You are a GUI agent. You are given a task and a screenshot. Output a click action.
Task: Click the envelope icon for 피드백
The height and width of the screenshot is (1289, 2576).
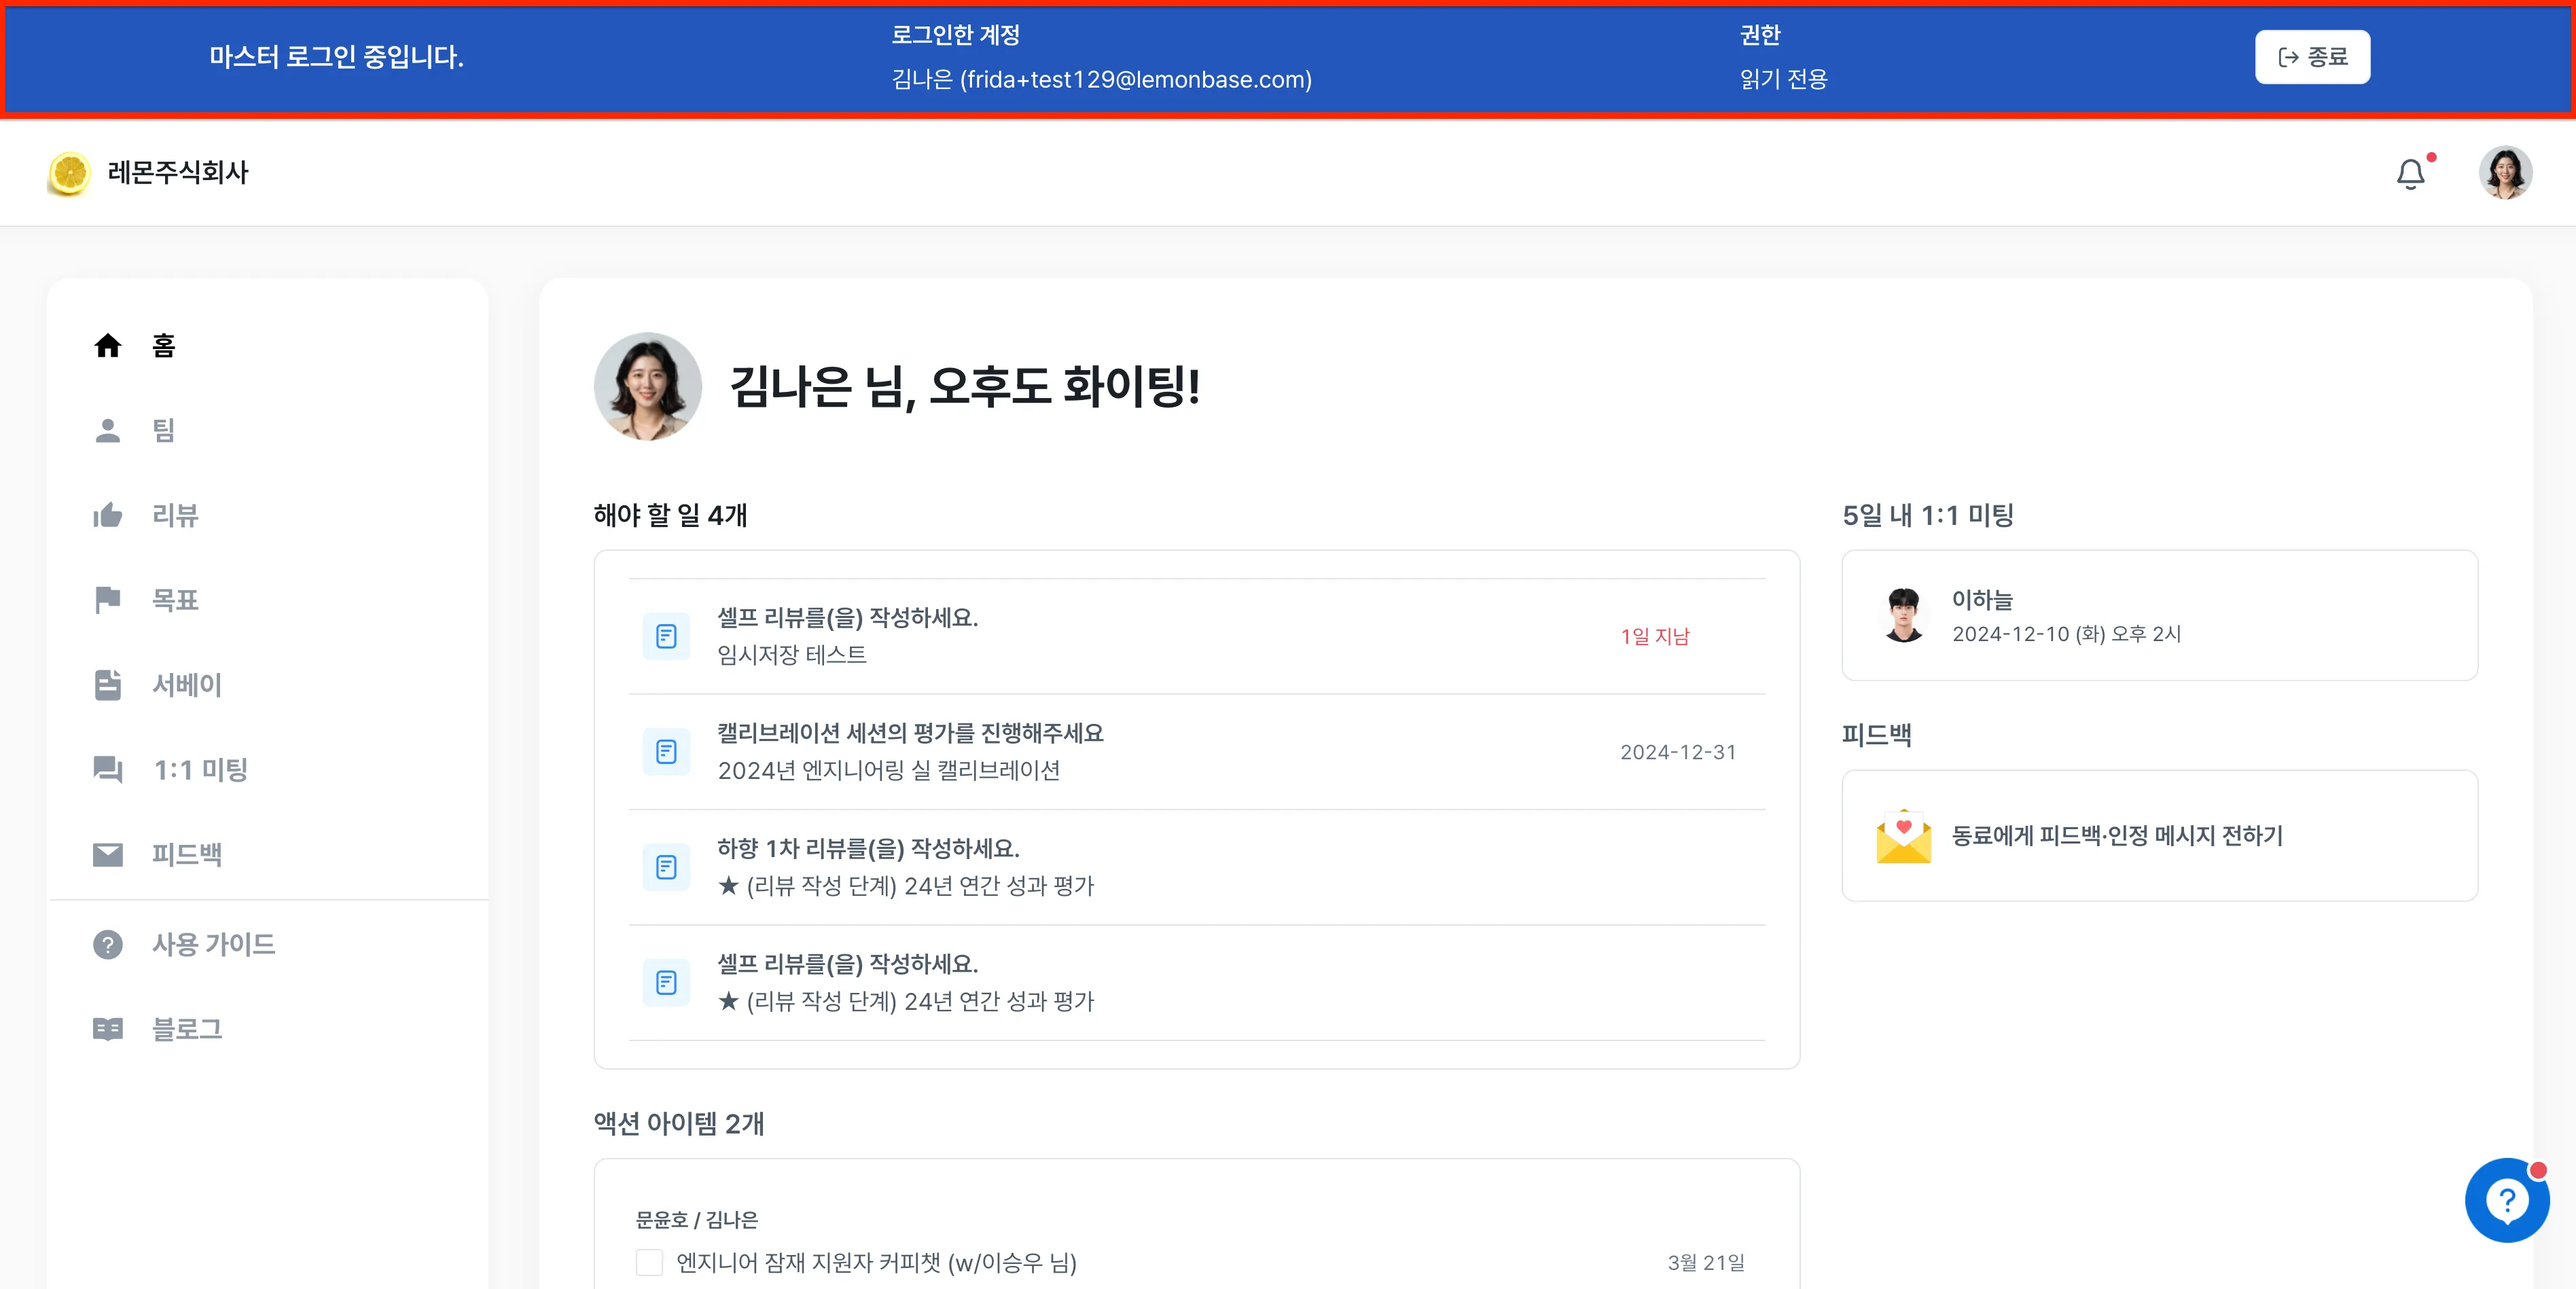(108, 855)
